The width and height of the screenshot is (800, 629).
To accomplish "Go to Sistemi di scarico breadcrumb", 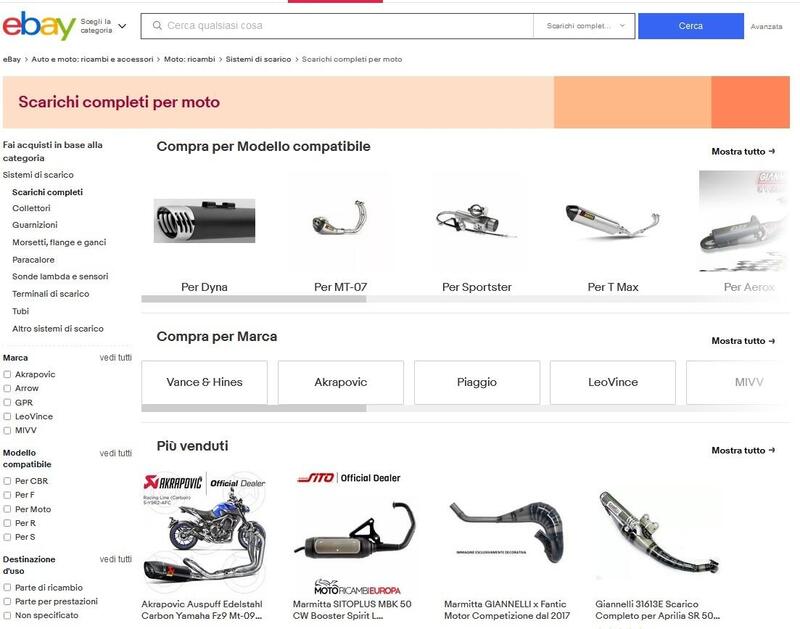I will pos(258,59).
